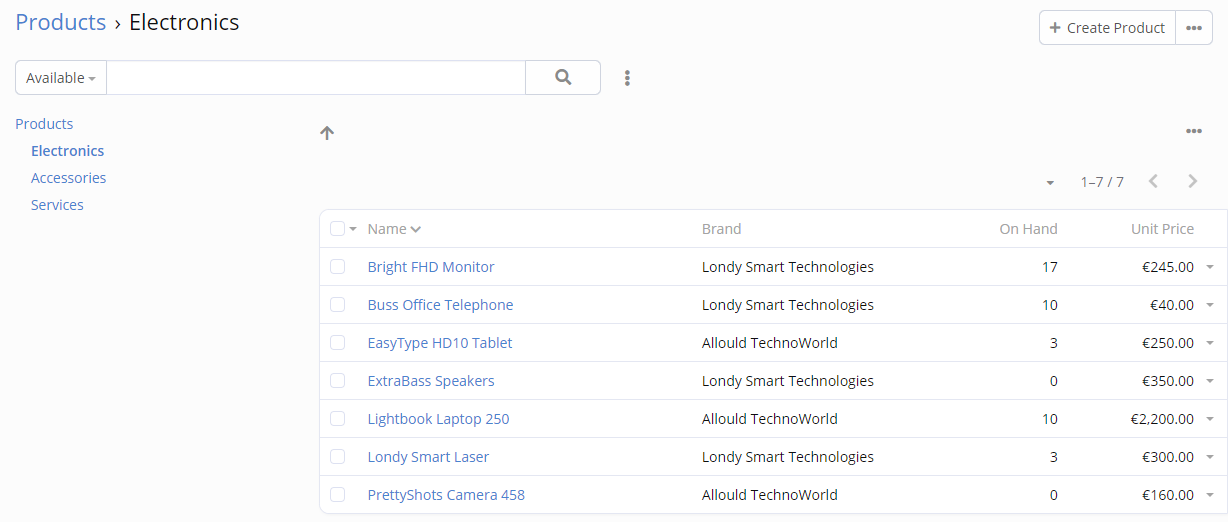
Task: Click the €350.00 unit price cell
Action: 1168,381
